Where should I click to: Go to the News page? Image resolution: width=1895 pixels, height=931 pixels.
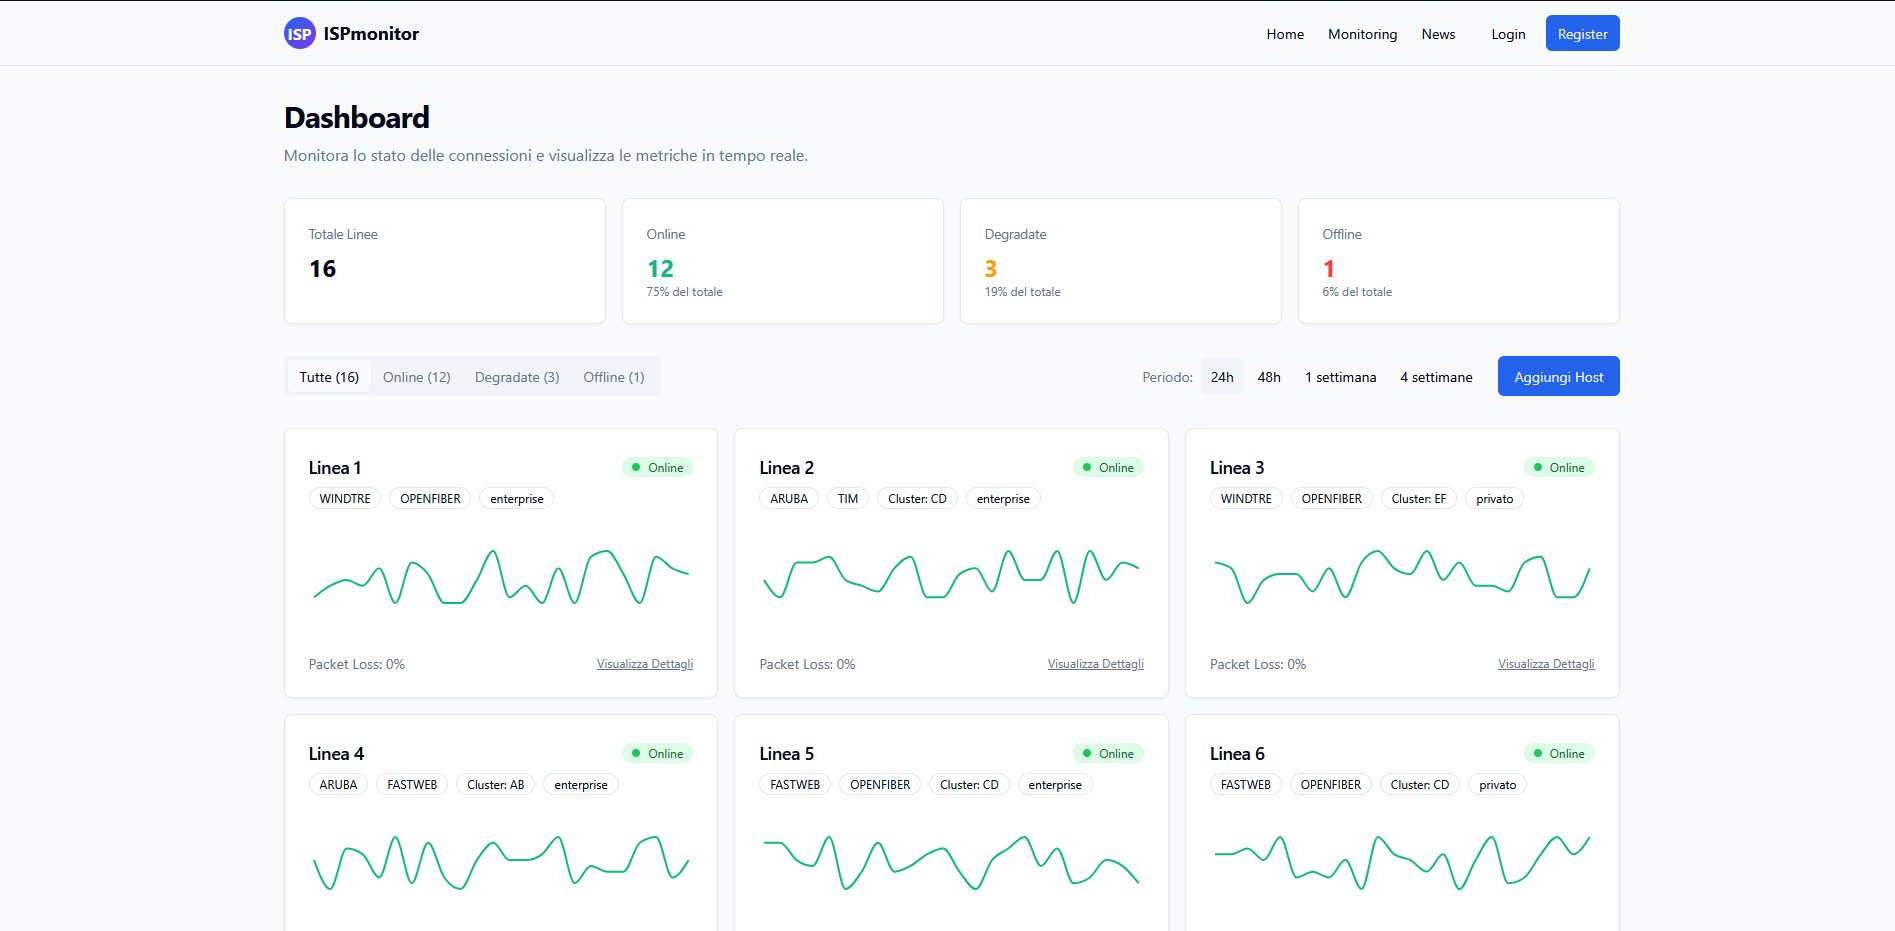click(1438, 34)
